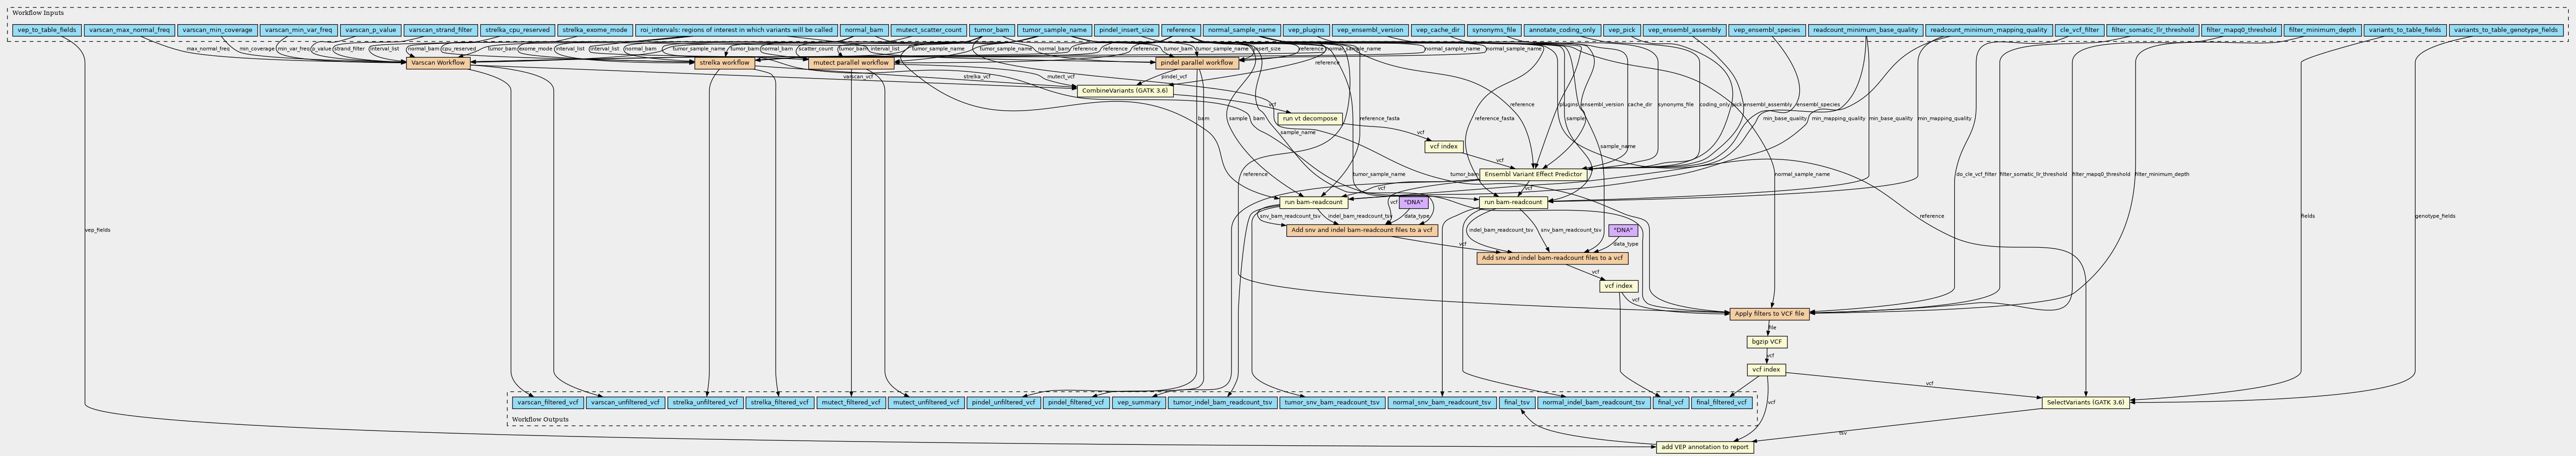This screenshot has width=2576, height=456.
Task: Select the add VEP annotation to report step
Action: (1704, 447)
